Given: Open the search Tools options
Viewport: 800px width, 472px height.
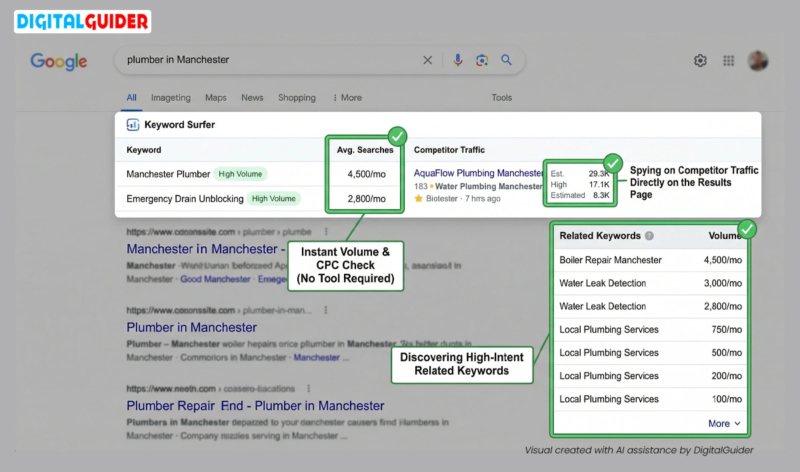Looking at the screenshot, I should (502, 97).
